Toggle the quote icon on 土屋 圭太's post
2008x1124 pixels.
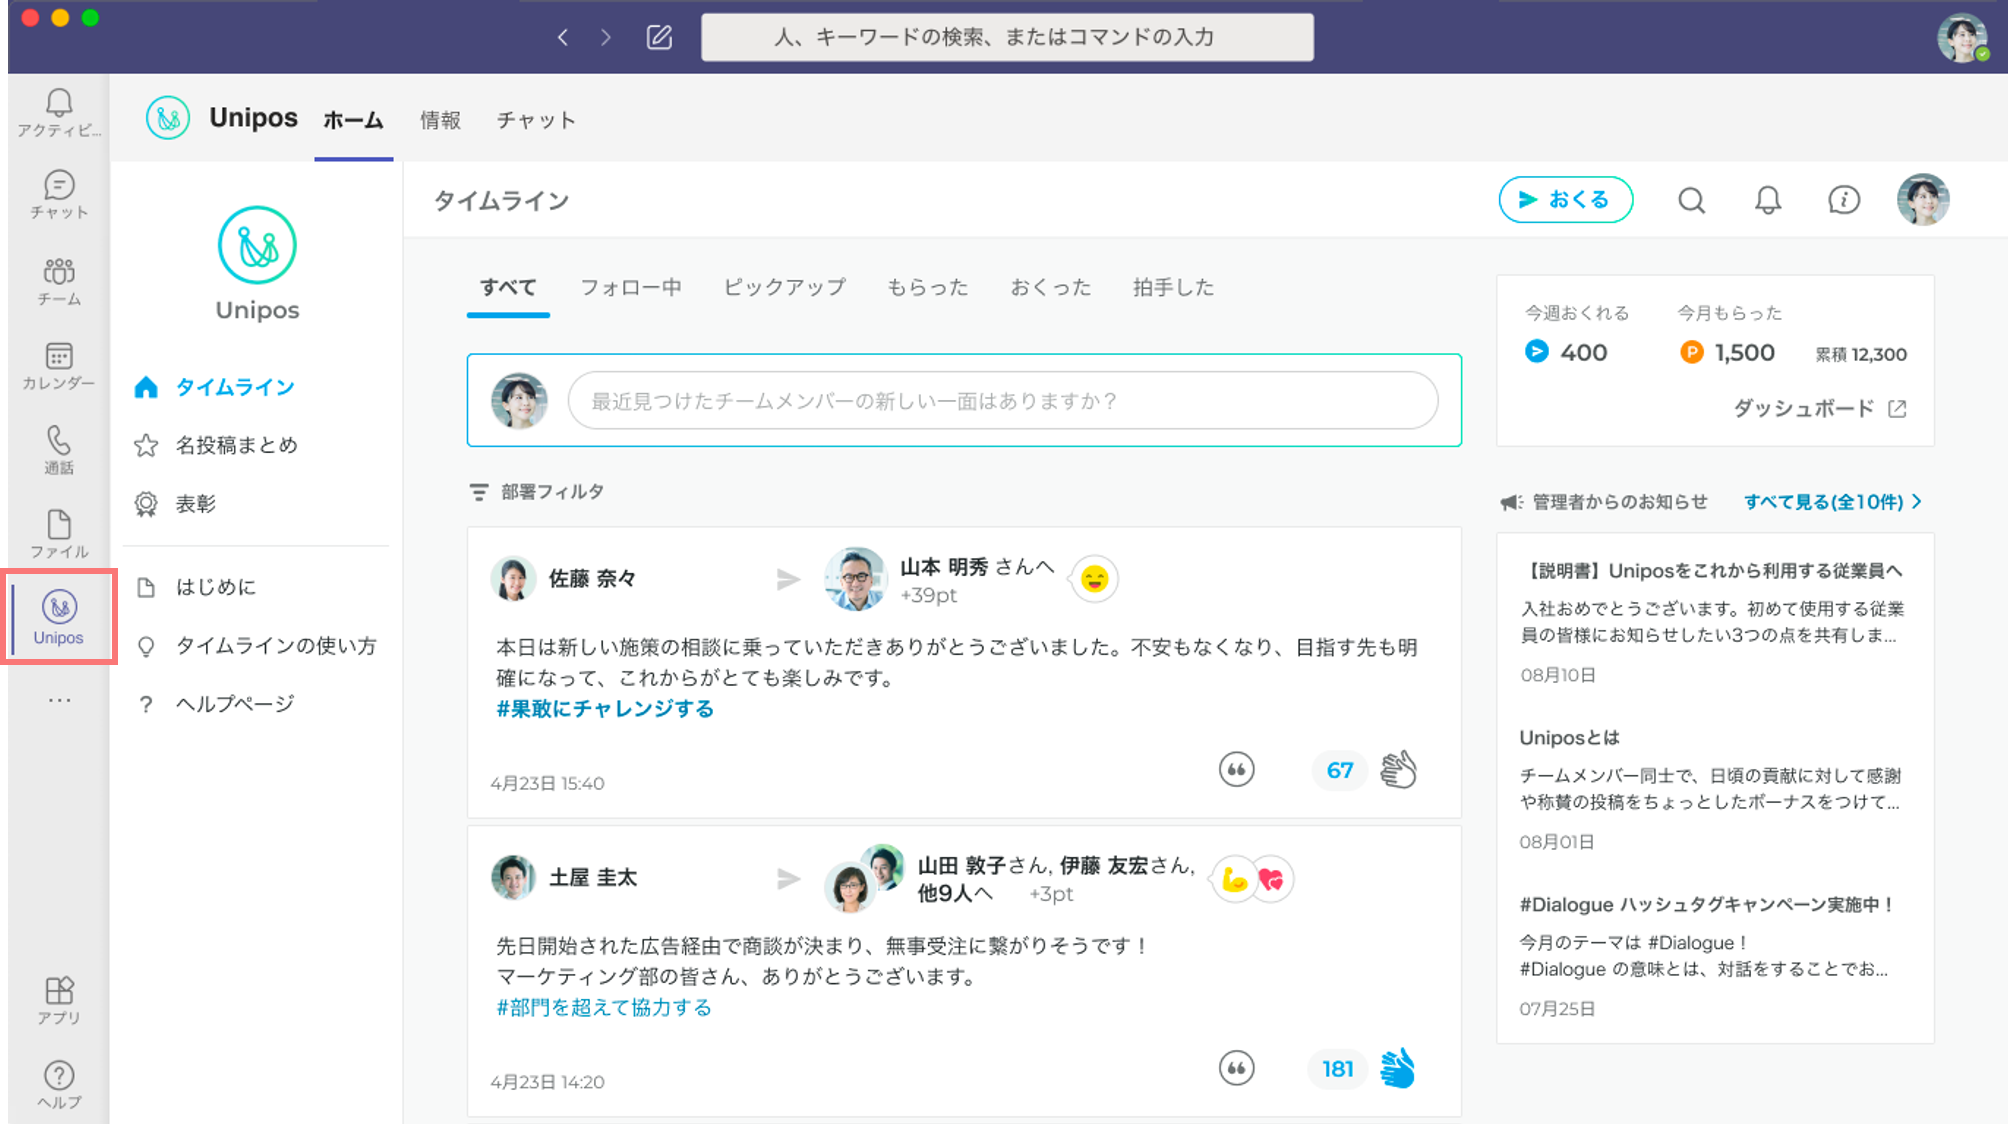[1236, 1068]
